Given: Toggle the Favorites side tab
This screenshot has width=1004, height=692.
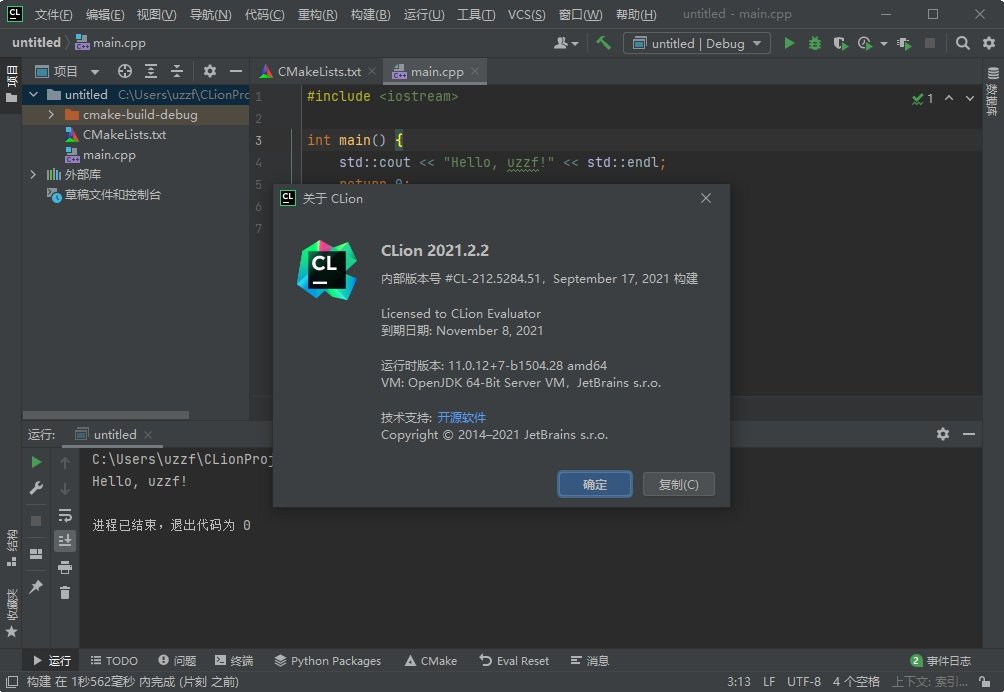Looking at the screenshot, I should coord(11,613).
